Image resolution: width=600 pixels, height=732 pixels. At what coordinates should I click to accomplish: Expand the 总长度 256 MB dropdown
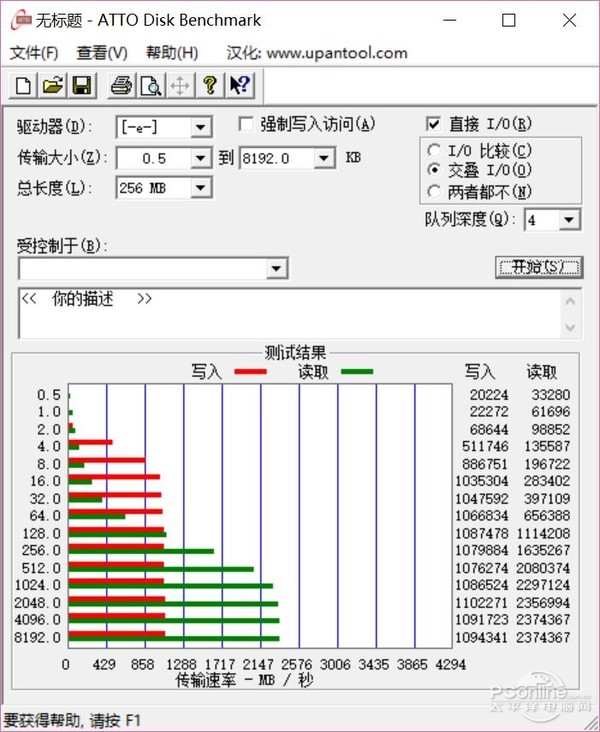pyautogui.click(x=200, y=188)
